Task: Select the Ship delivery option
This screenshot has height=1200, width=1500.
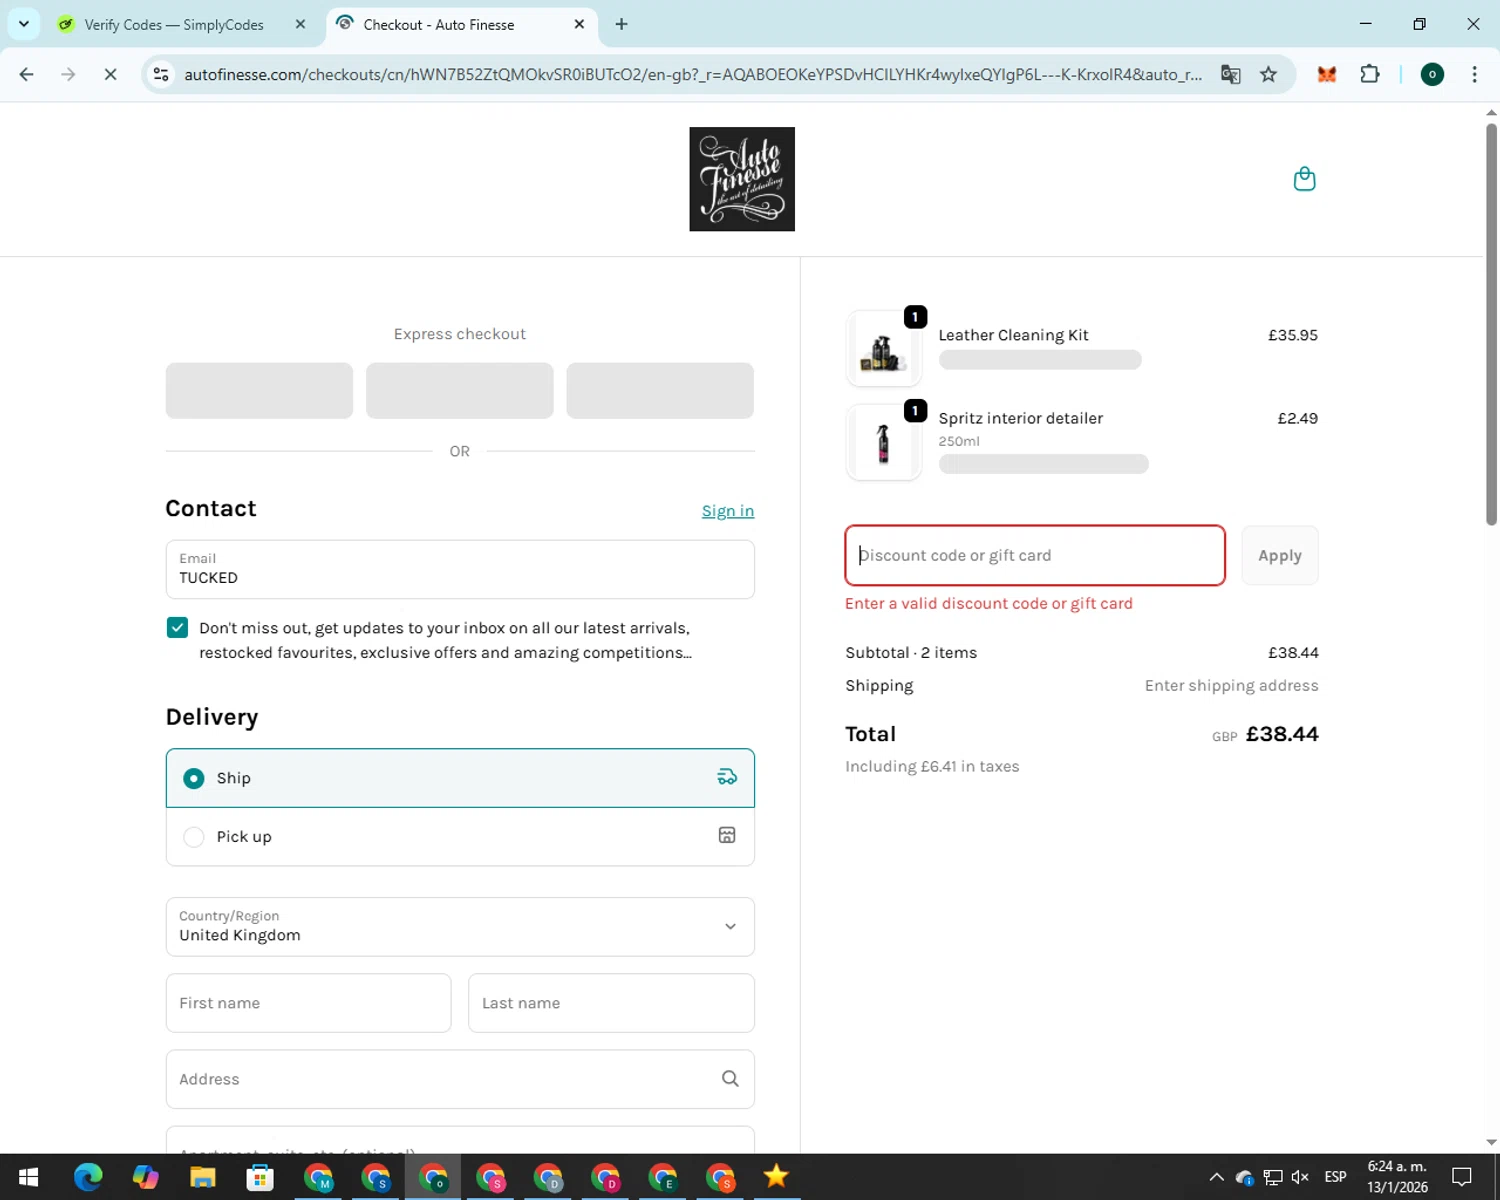Action: (460, 777)
